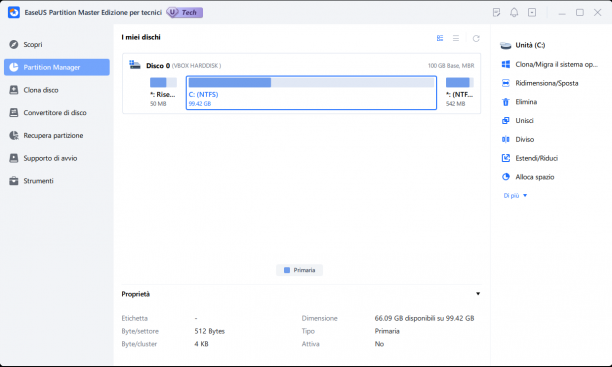Click the Unisci merge icon
The width and height of the screenshot is (612, 367).
tap(506, 121)
